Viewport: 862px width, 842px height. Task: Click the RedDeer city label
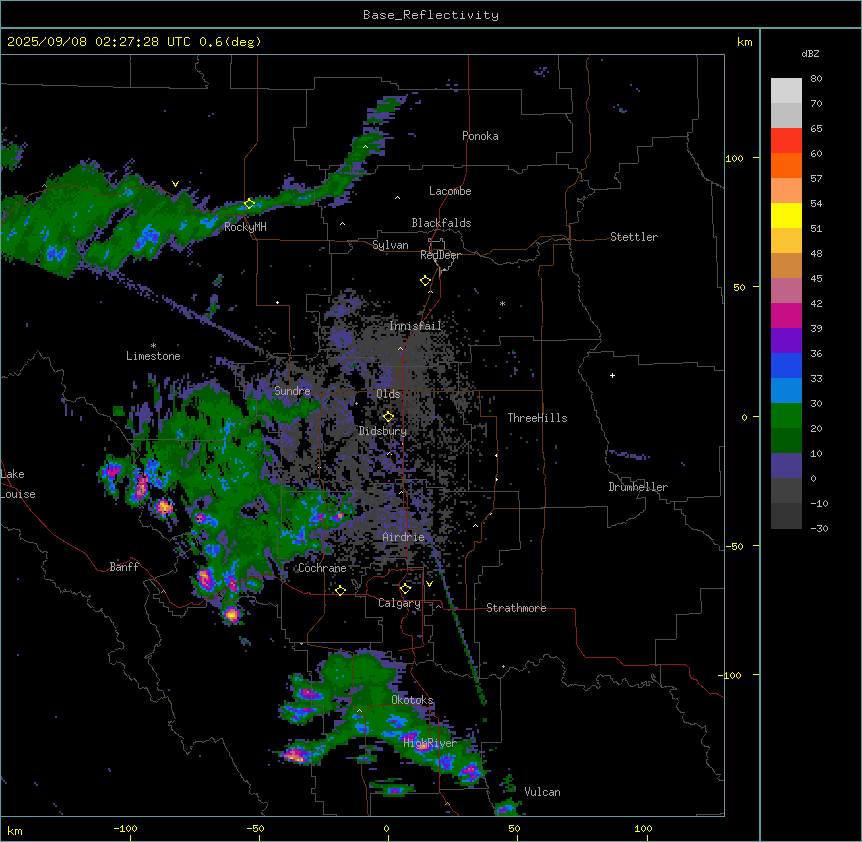(440, 255)
